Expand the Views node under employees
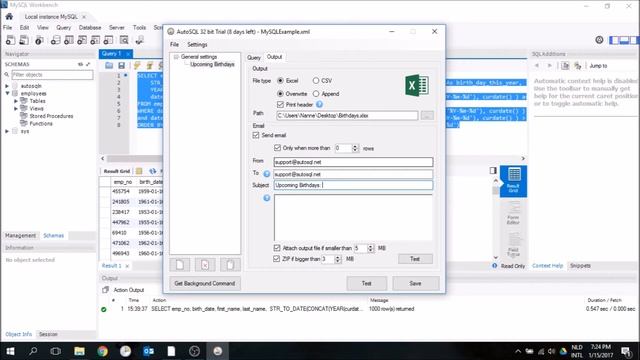Viewport: 640px width, 360px height. coord(16,109)
